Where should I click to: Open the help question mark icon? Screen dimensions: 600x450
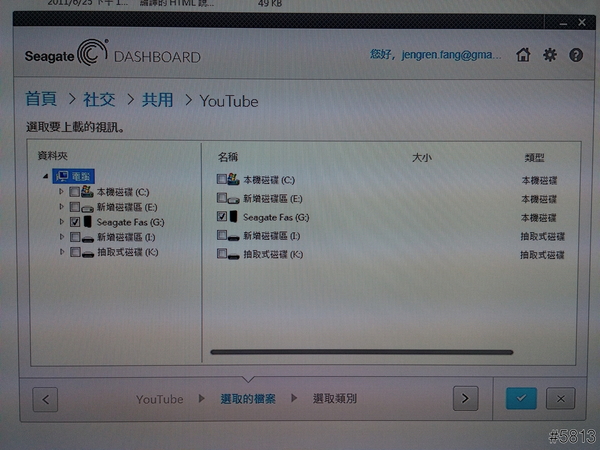(x=576, y=55)
